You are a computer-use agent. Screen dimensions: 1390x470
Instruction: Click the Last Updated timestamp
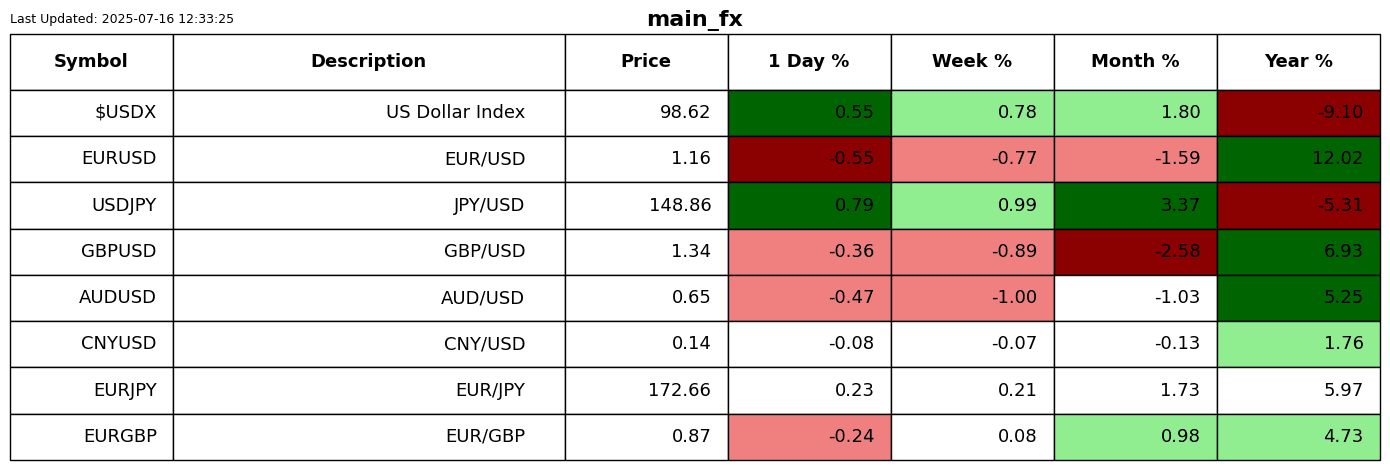click(x=122, y=19)
